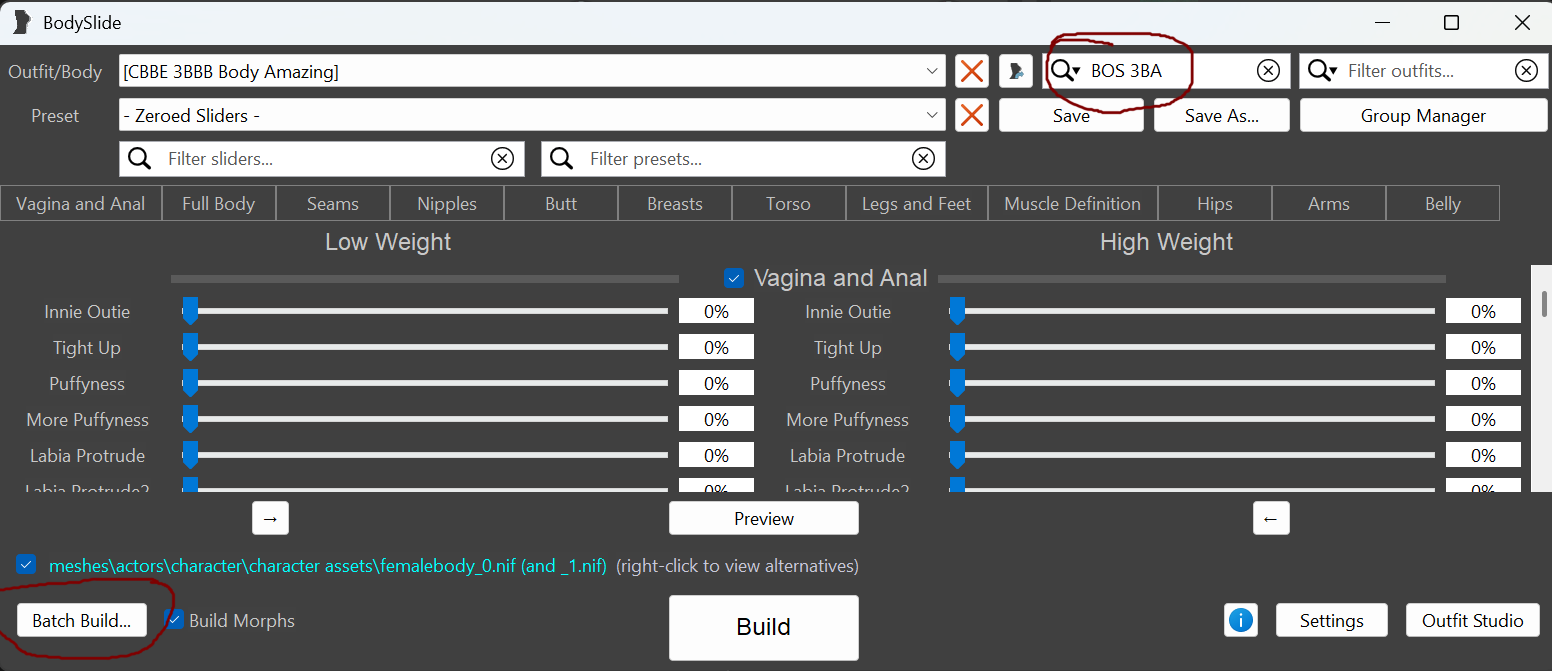Click the slider filter magnifier icon
This screenshot has width=1552, height=671.
tap(140, 159)
